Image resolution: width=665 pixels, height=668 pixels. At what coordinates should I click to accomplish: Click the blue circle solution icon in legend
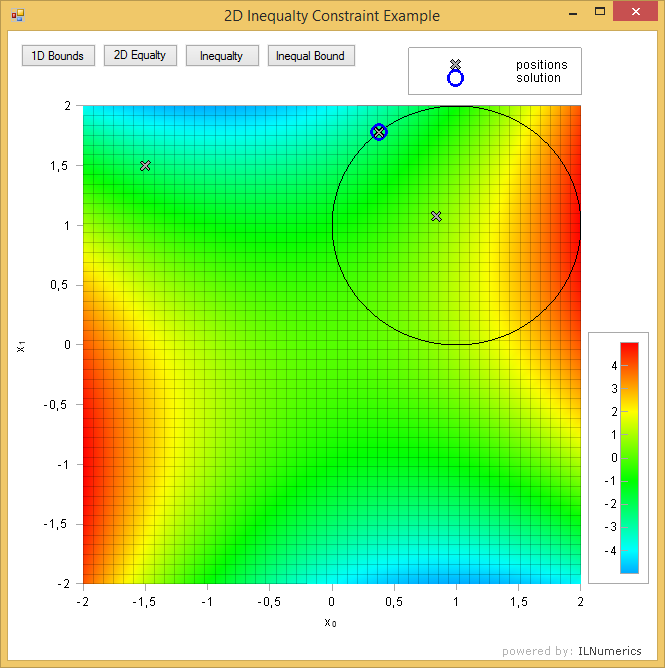pyautogui.click(x=455, y=78)
